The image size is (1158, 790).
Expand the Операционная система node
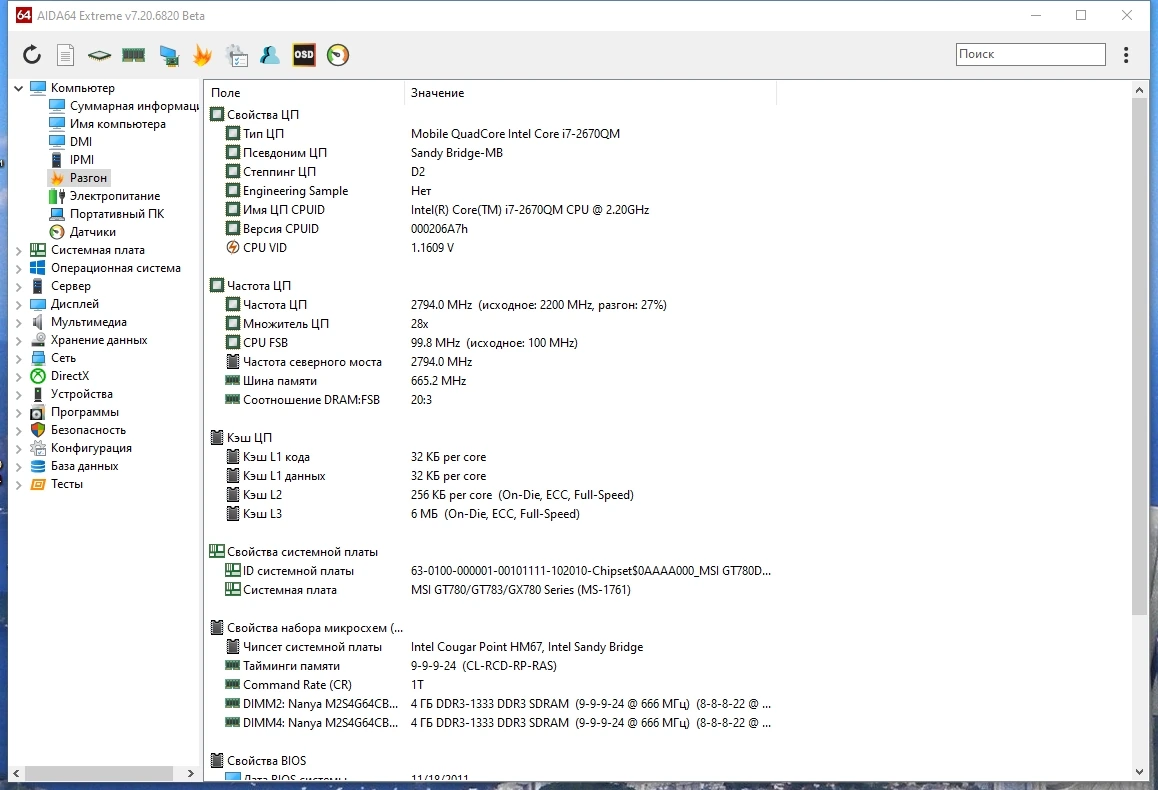(x=18, y=269)
